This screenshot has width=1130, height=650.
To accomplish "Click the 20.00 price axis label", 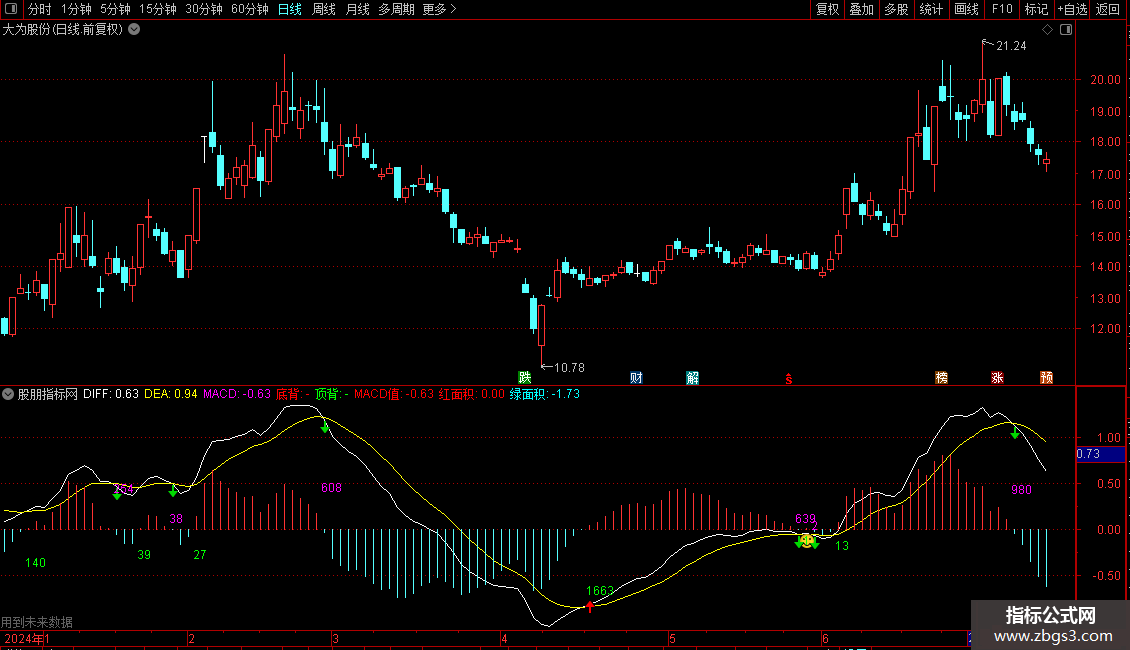I will (x=1105, y=80).
